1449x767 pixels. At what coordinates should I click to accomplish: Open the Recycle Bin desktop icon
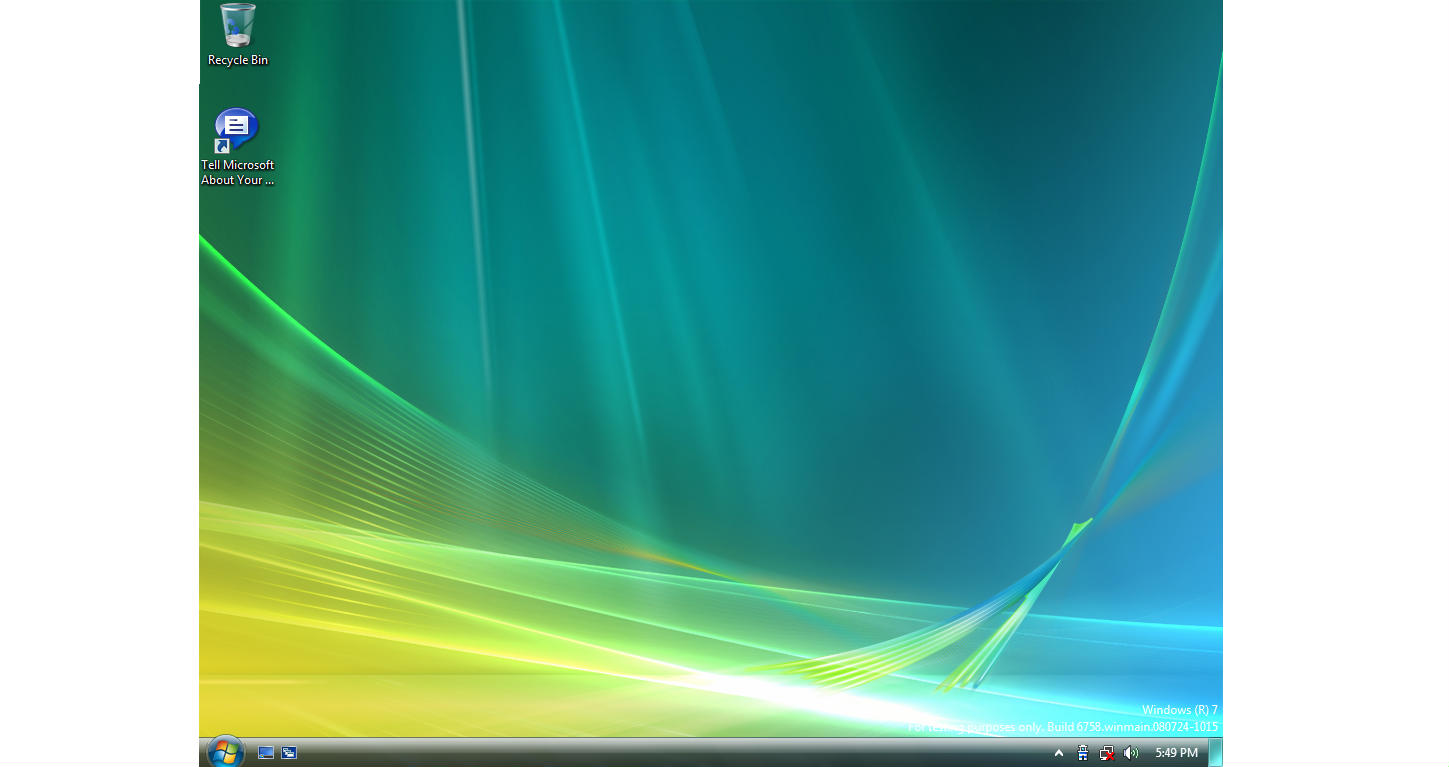click(x=238, y=34)
